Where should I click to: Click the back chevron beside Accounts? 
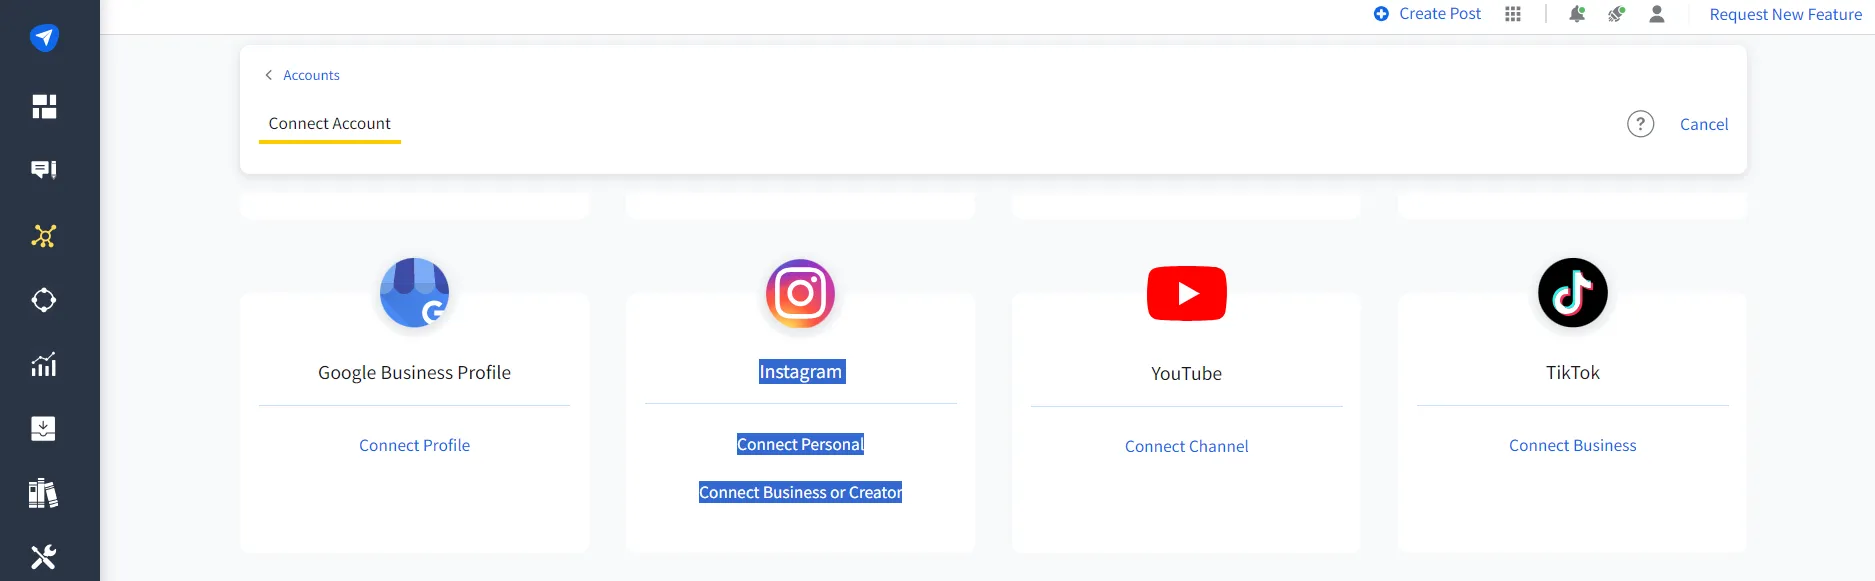(x=268, y=75)
